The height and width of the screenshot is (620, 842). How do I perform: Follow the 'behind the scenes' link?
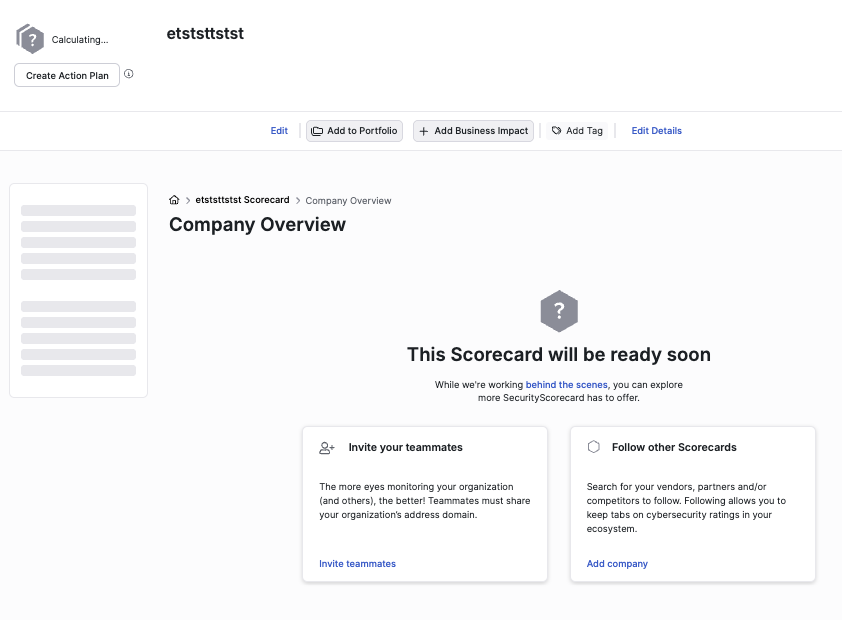567,384
